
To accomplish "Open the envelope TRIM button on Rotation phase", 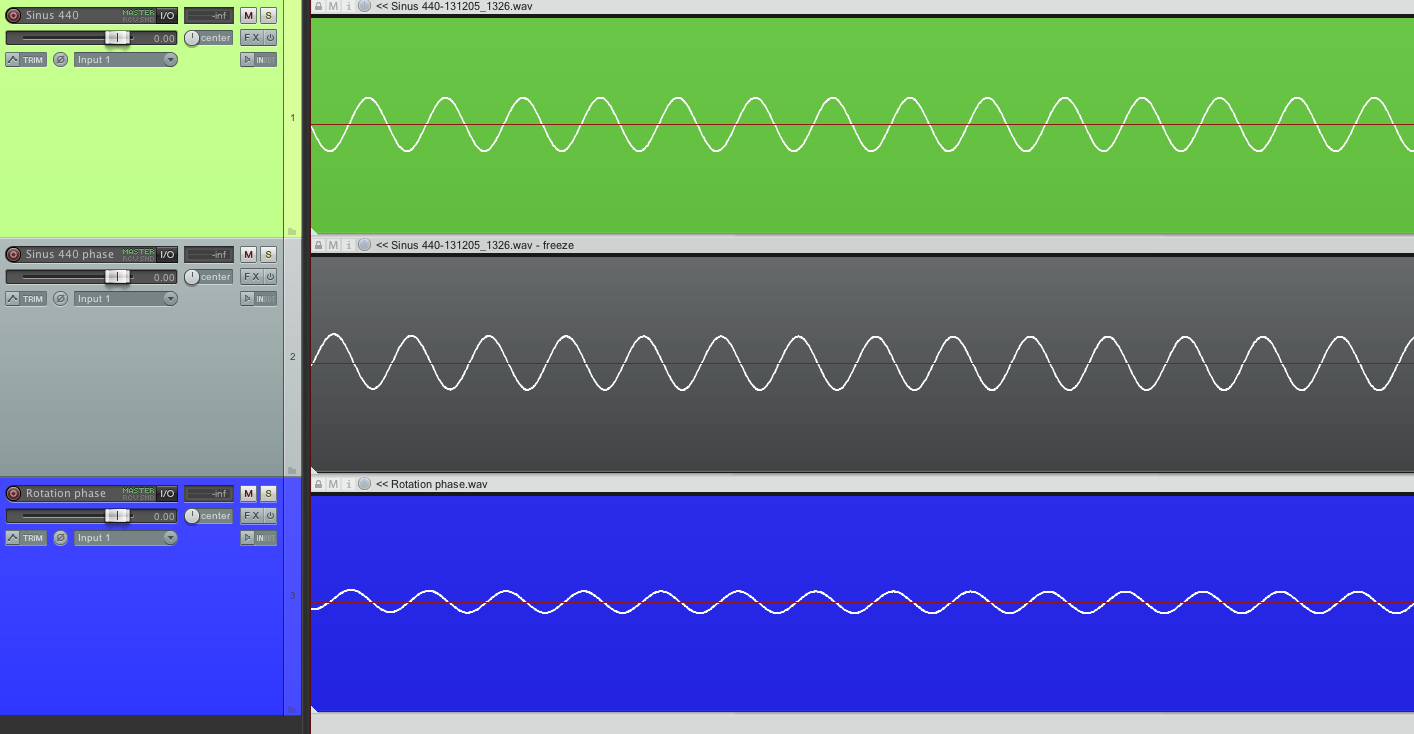I will 26,538.
